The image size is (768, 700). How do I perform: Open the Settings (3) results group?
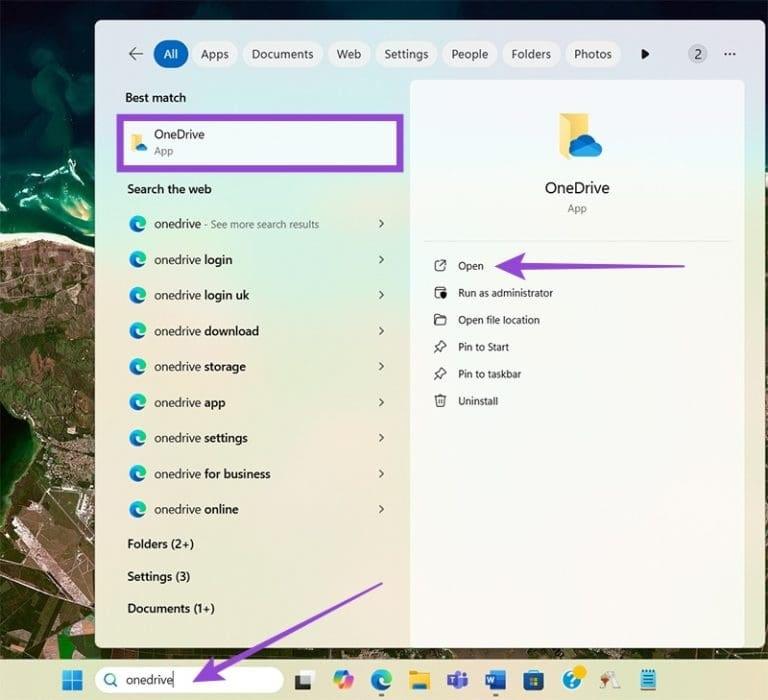point(159,577)
